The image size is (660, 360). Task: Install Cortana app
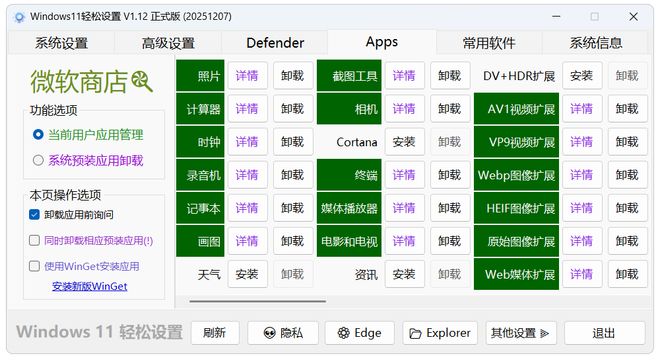pyautogui.click(x=404, y=142)
